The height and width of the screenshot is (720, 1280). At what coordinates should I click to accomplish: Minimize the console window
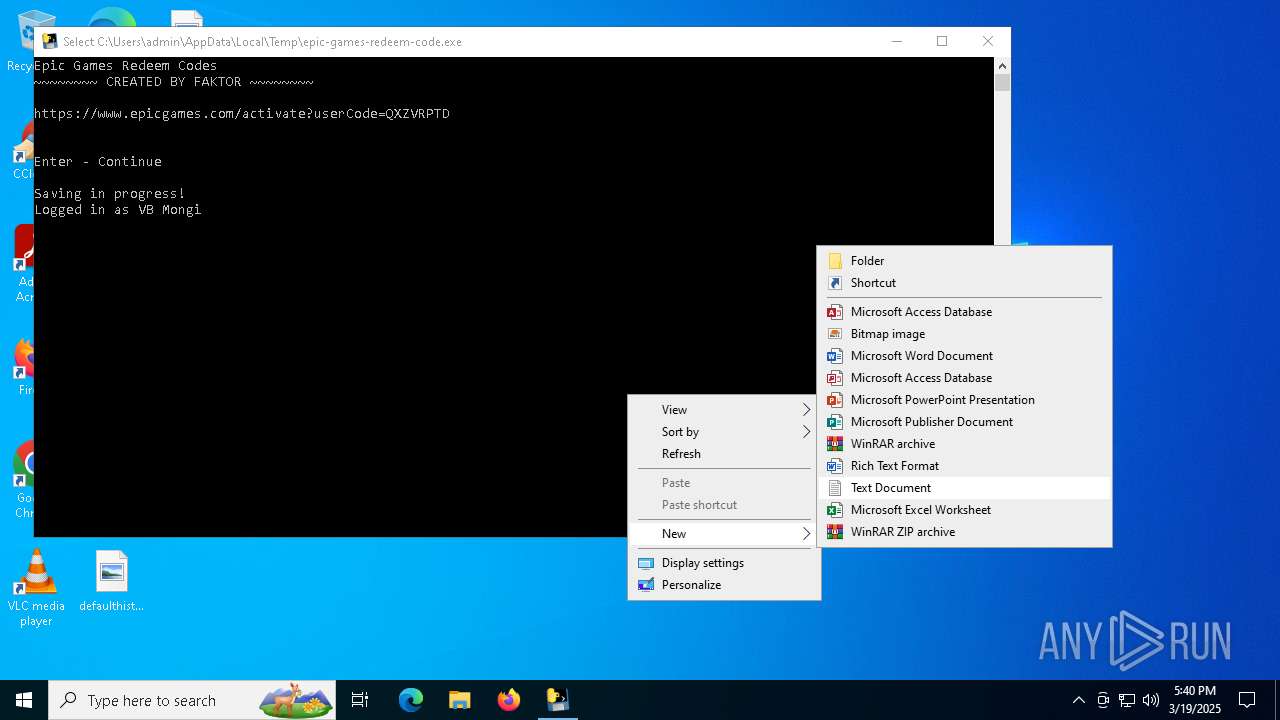tap(896, 42)
